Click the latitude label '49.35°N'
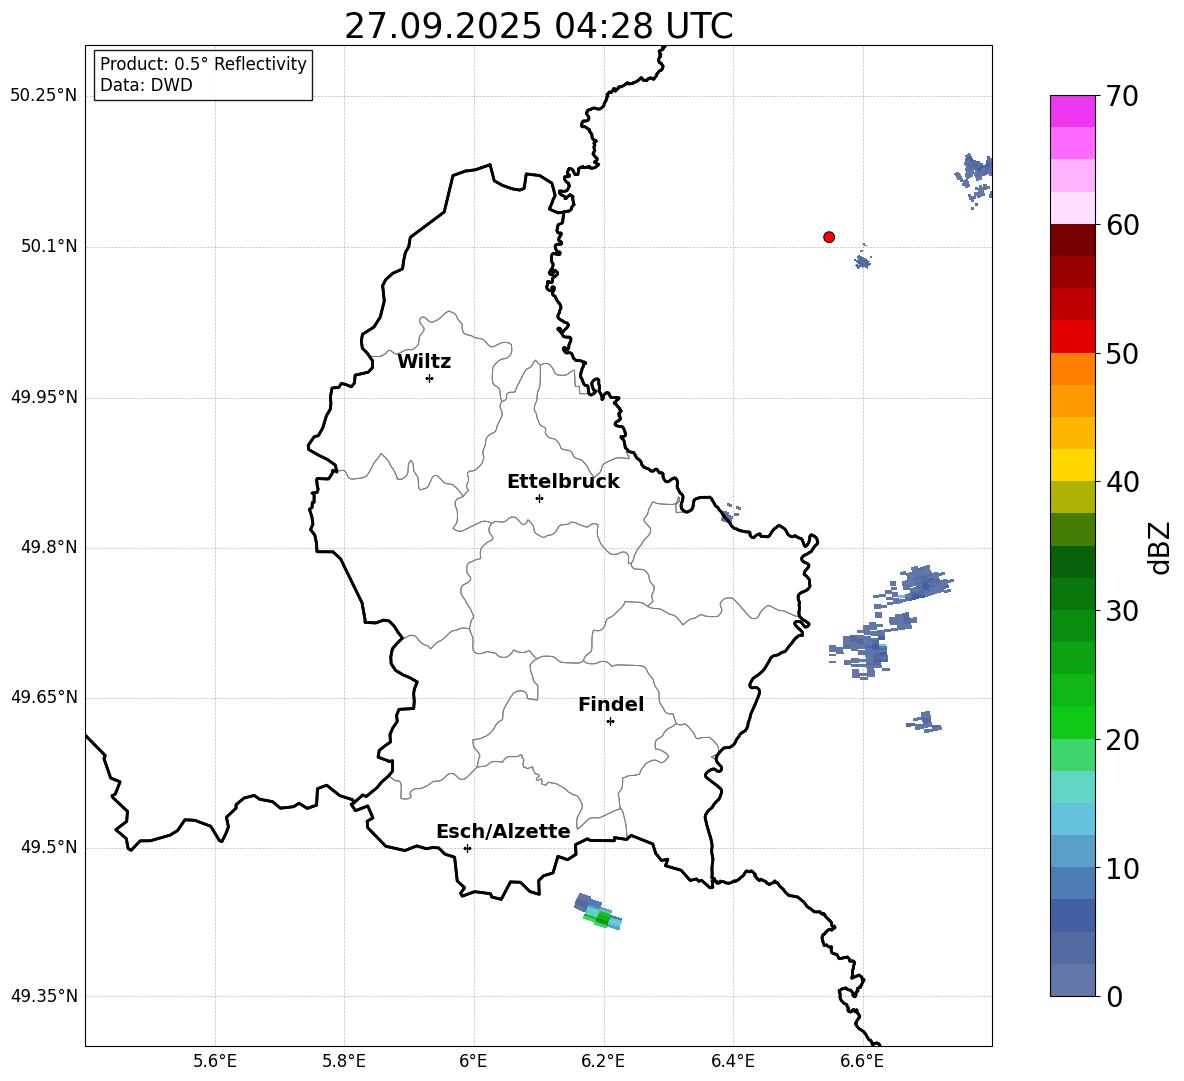This screenshot has height=1081, width=1184. pos(44,996)
